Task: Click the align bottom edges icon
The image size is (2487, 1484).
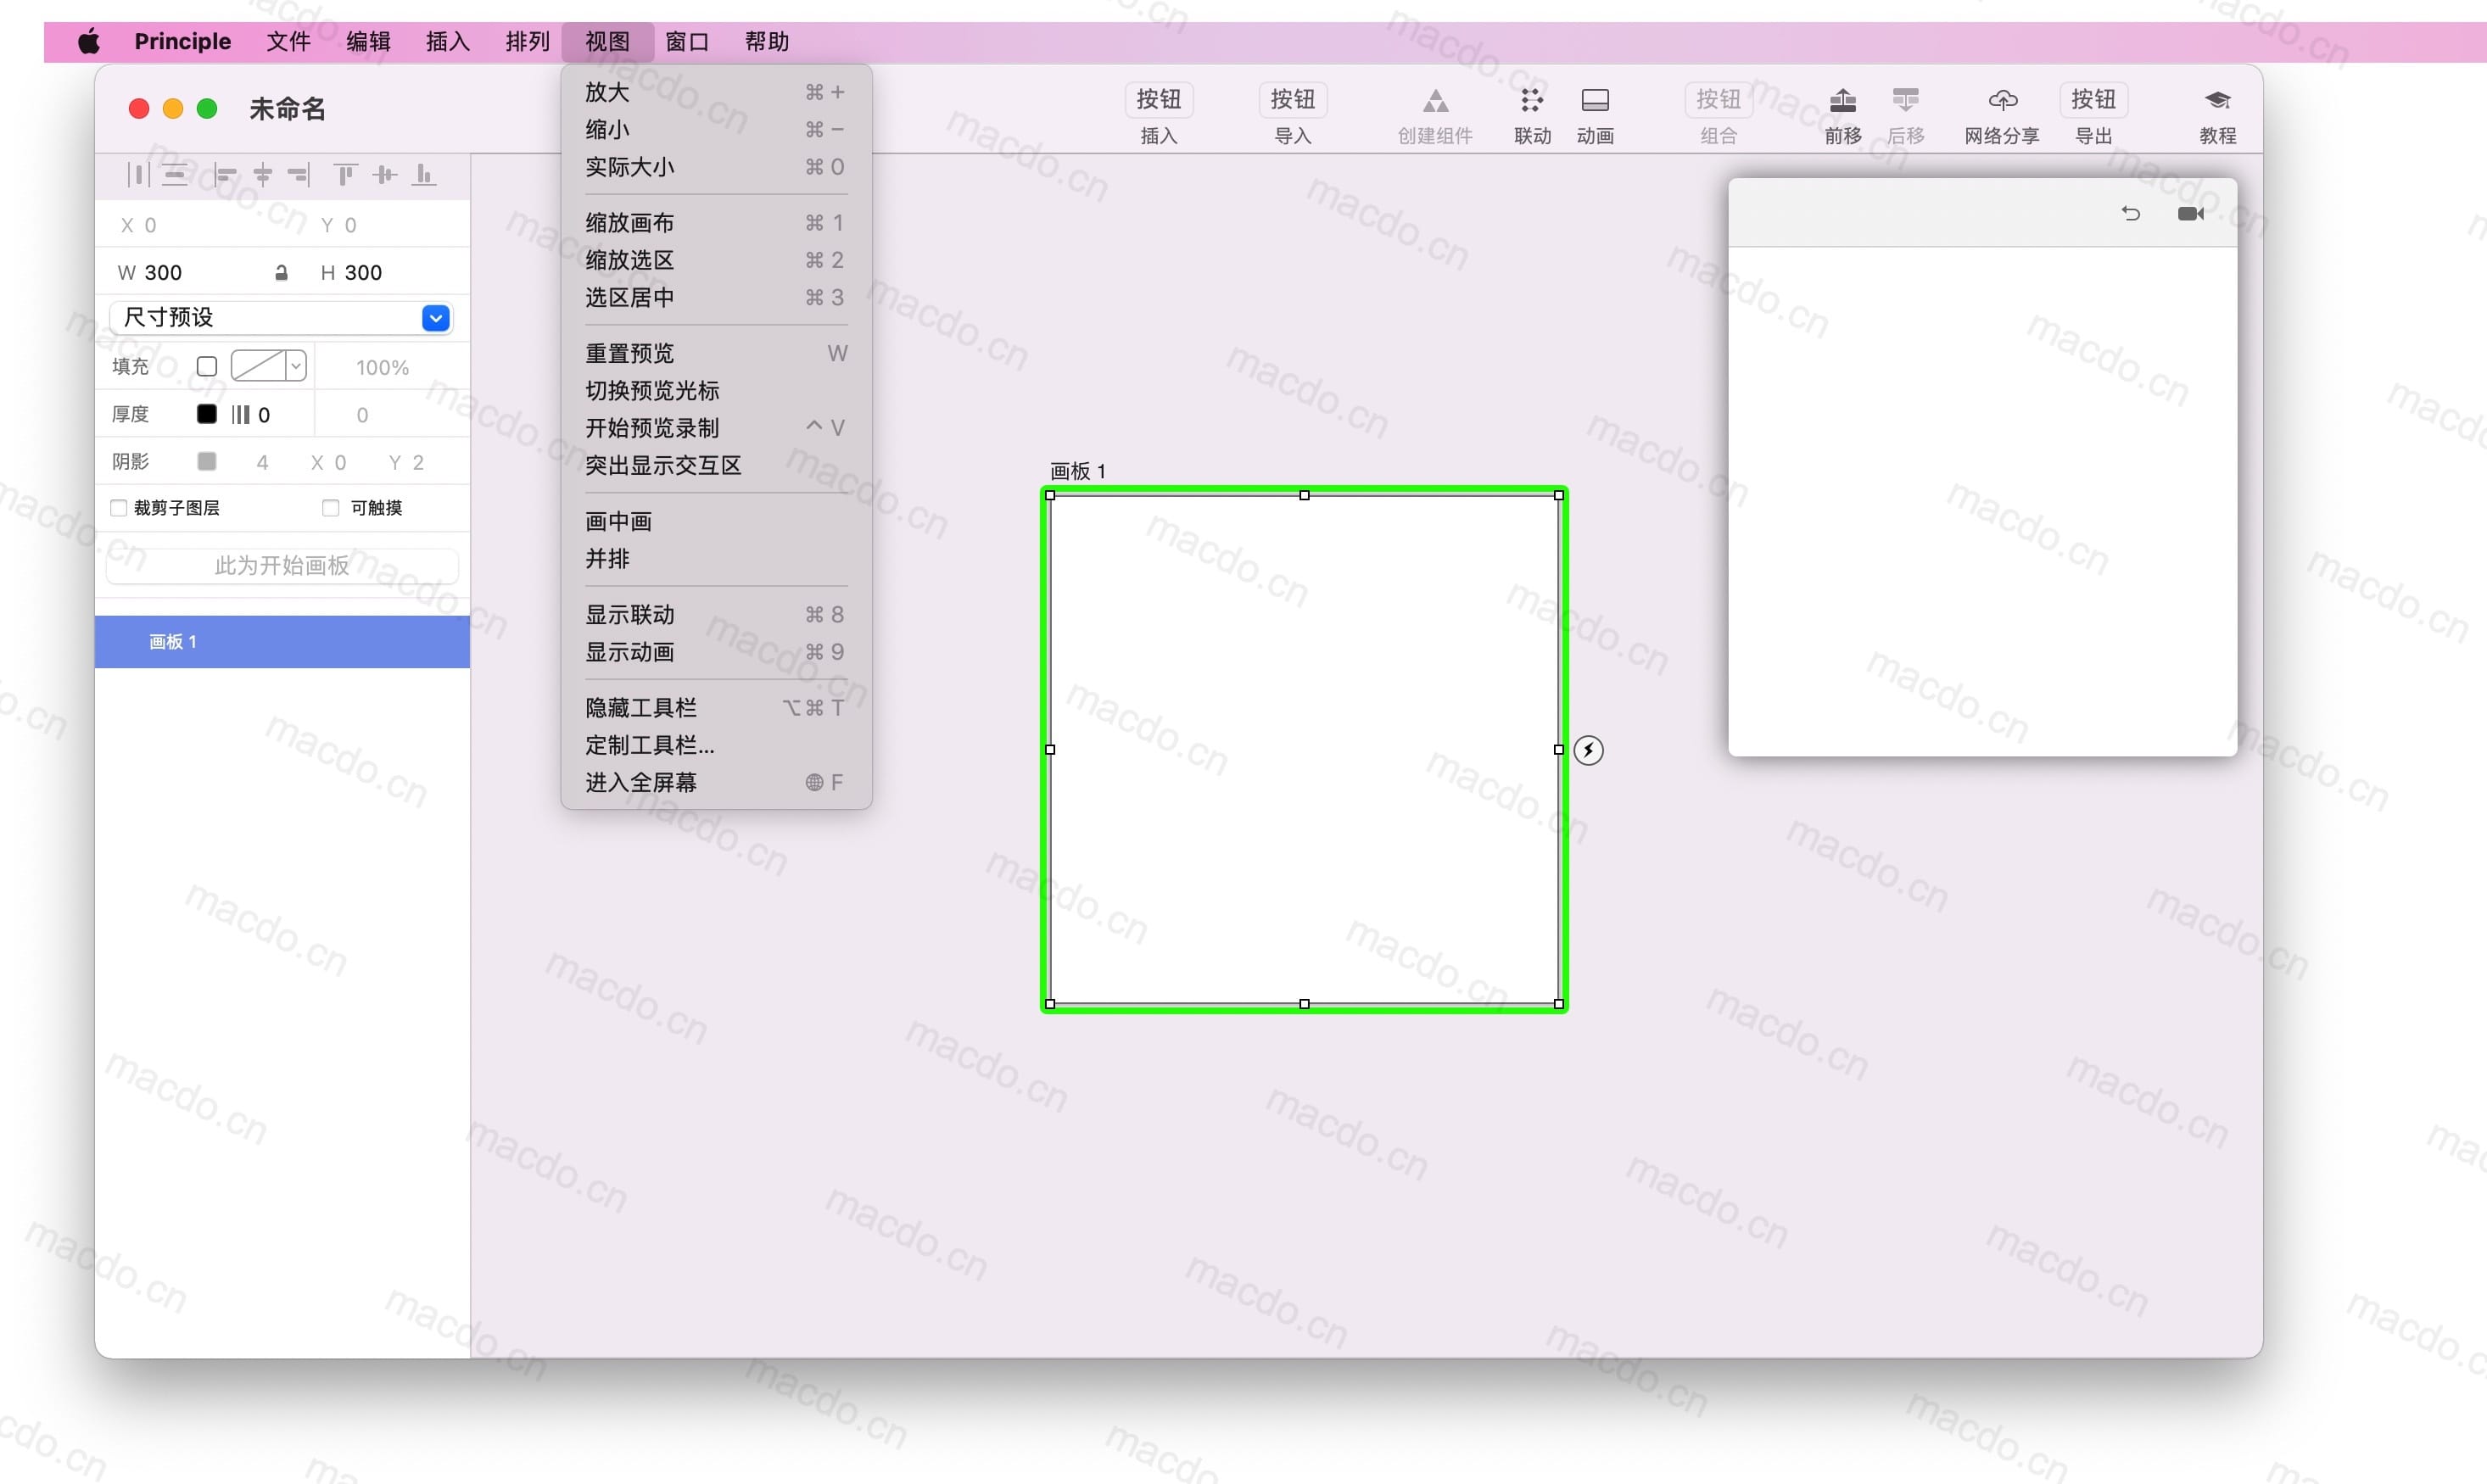Action: click(x=424, y=175)
